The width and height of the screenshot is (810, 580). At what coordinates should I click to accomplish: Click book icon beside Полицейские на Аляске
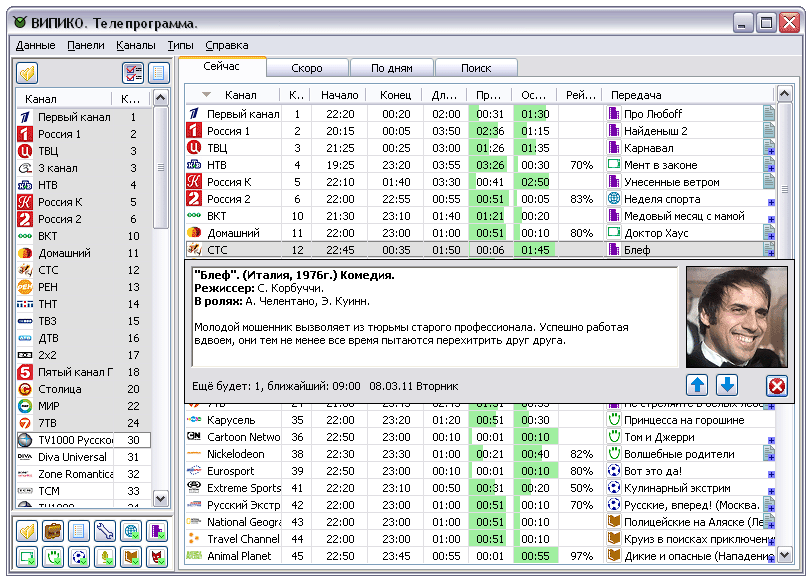coord(614,522)
